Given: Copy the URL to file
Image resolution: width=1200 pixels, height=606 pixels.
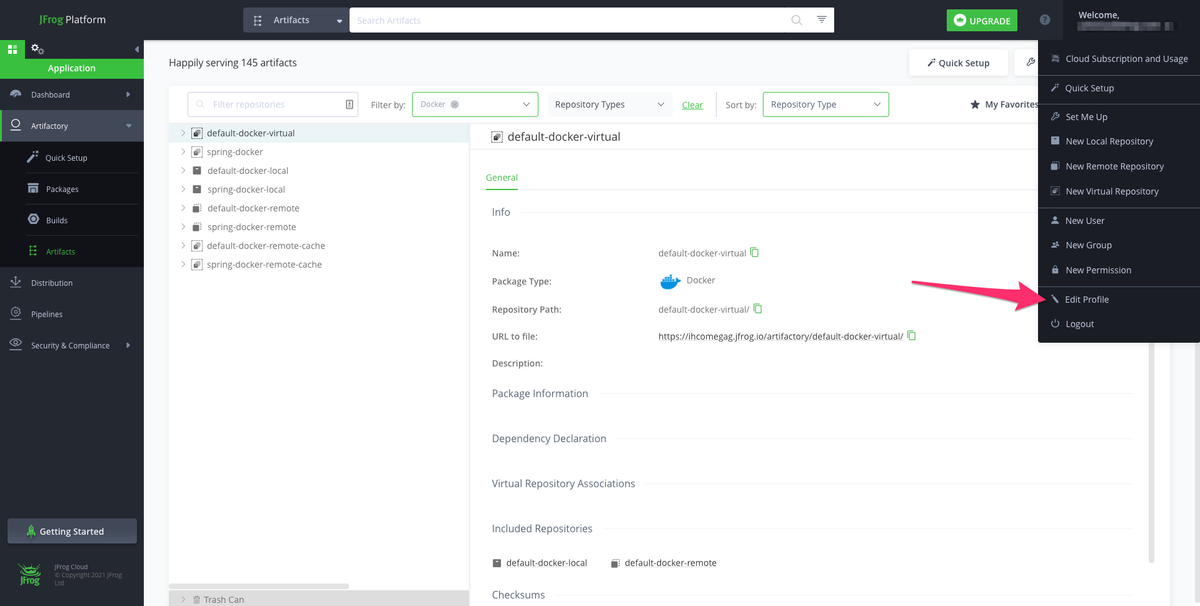Looking at the screenshot, I should (x=911, y=336).
